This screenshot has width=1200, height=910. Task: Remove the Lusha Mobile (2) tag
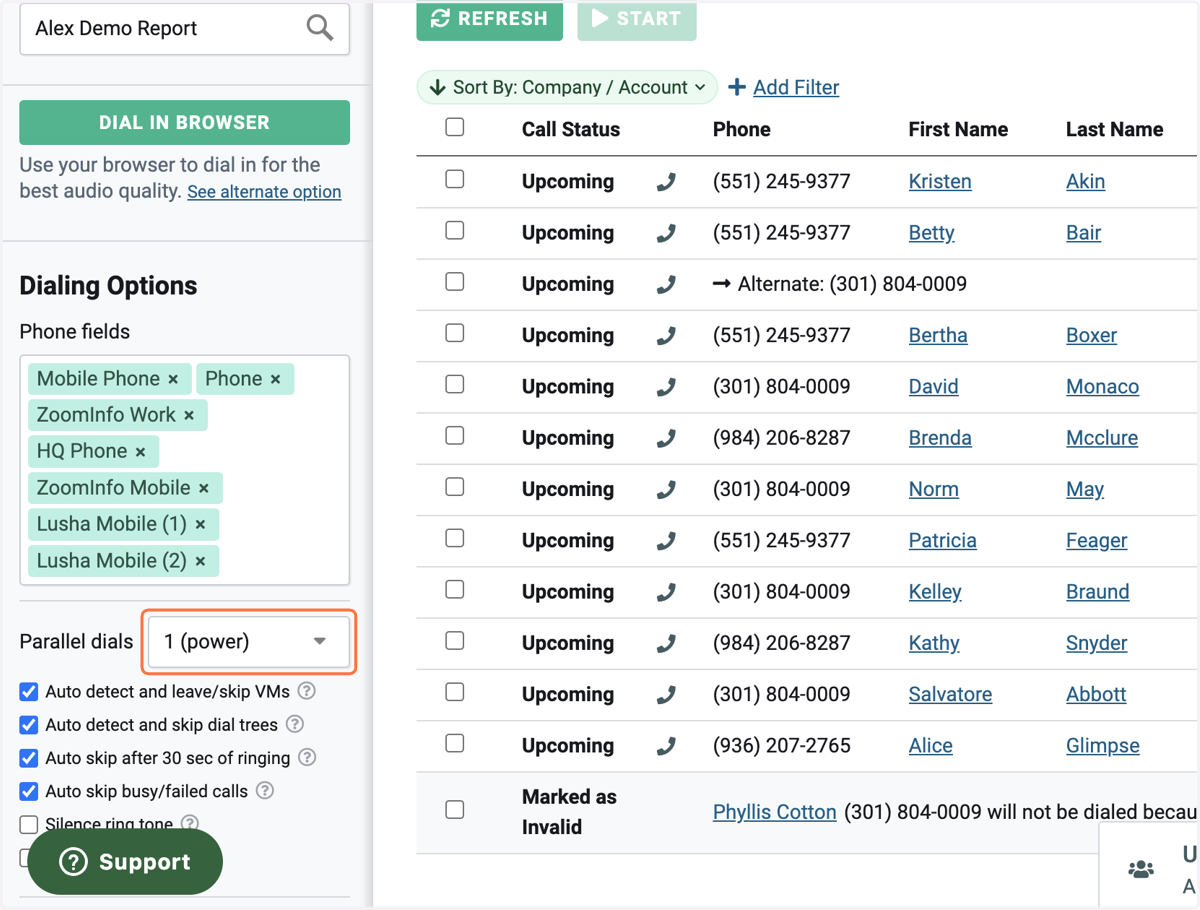coord(200,561)
